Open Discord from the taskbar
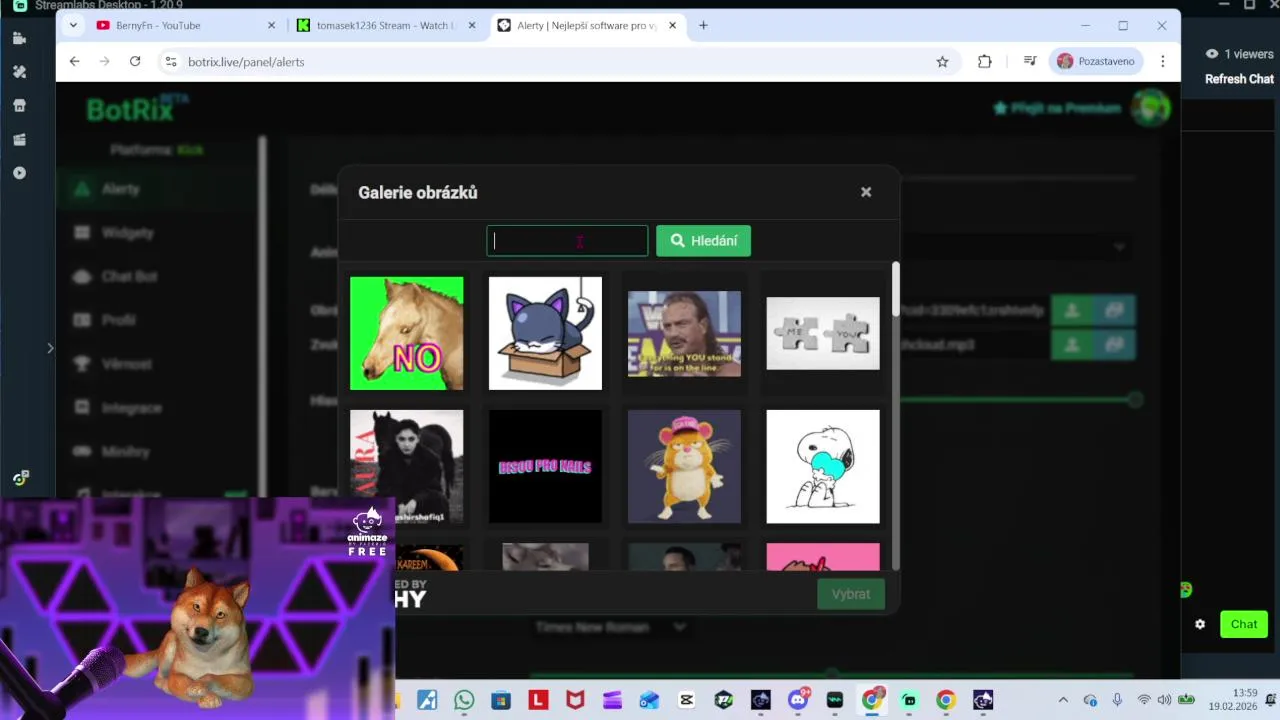This screenshot has width=1280, height=720. tap(798, 700)
